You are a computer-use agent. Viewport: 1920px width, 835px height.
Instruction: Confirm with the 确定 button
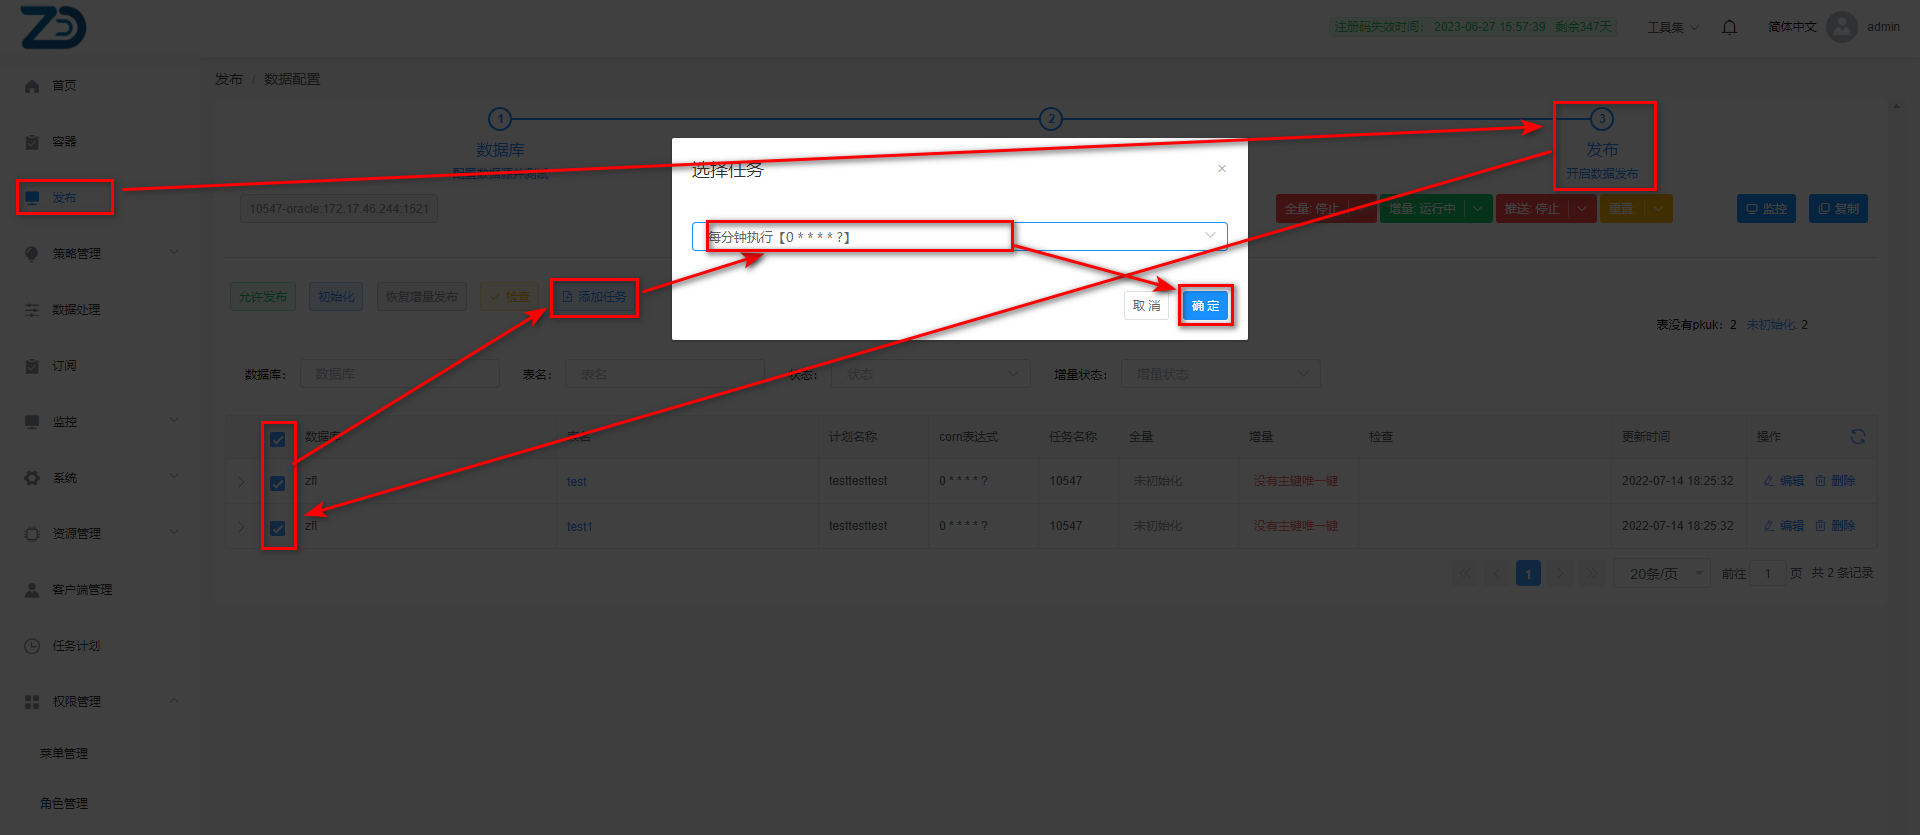(x=1205, y=306)
